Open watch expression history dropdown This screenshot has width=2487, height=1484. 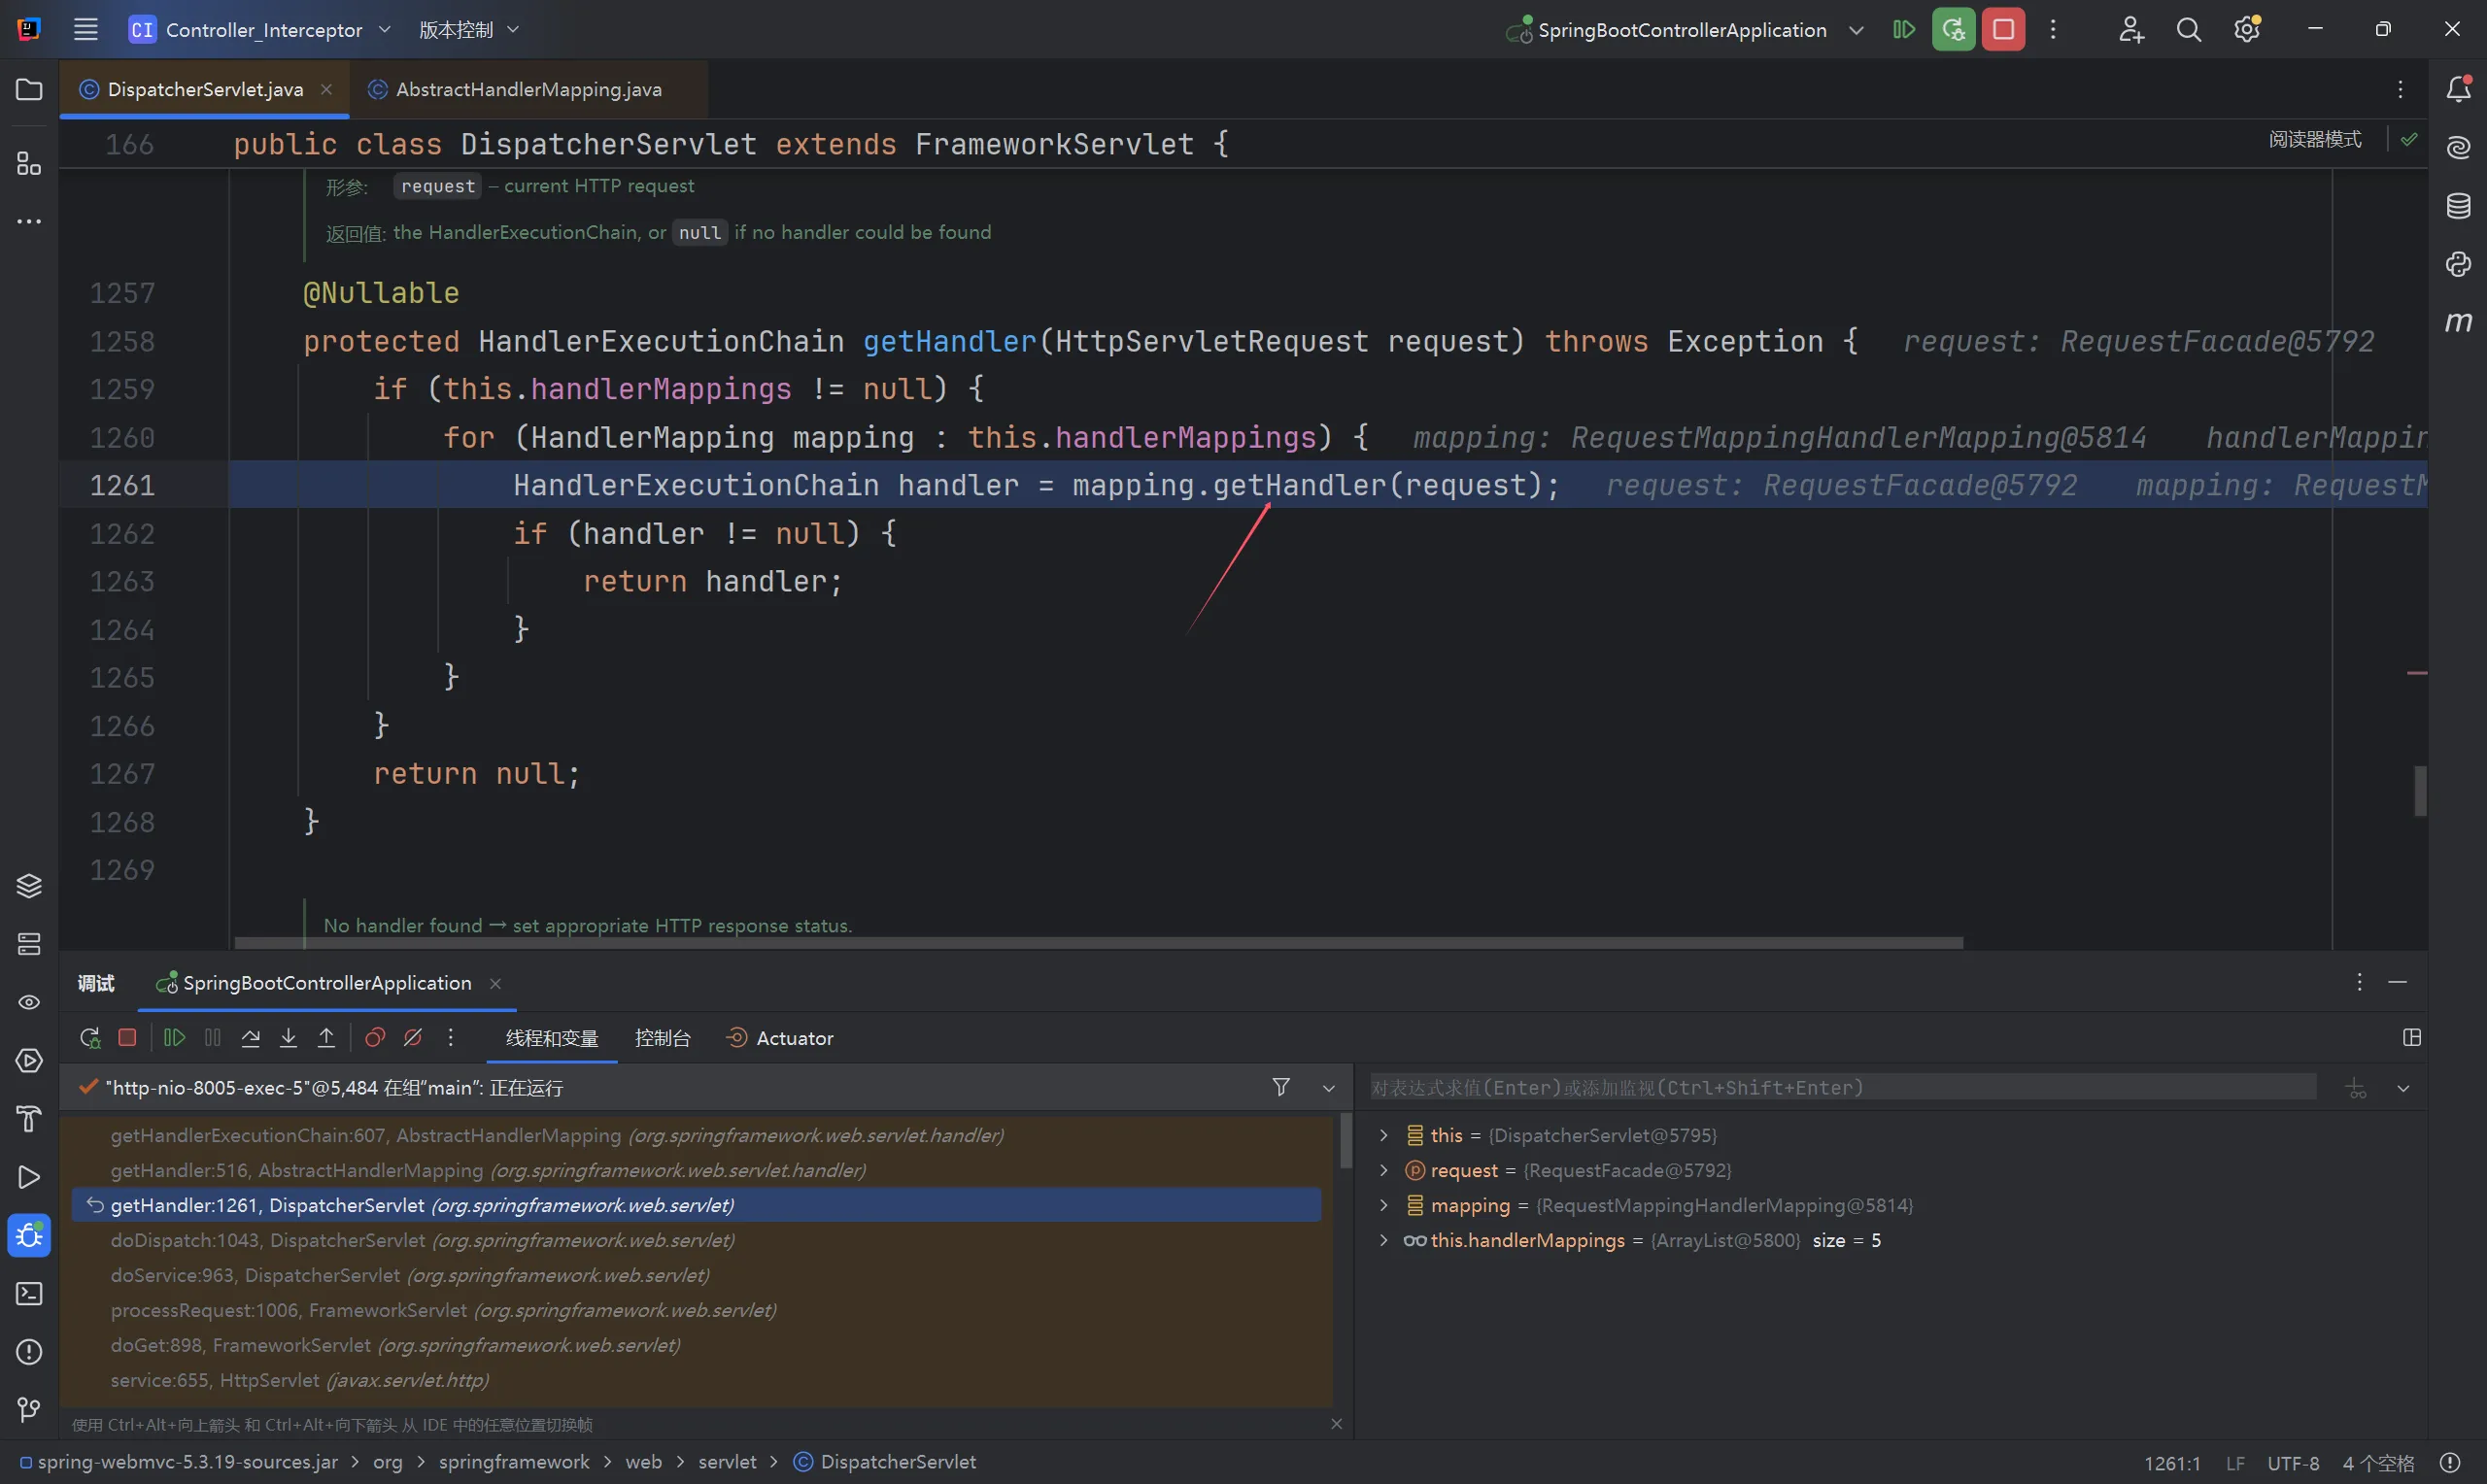point(2403,1088)
